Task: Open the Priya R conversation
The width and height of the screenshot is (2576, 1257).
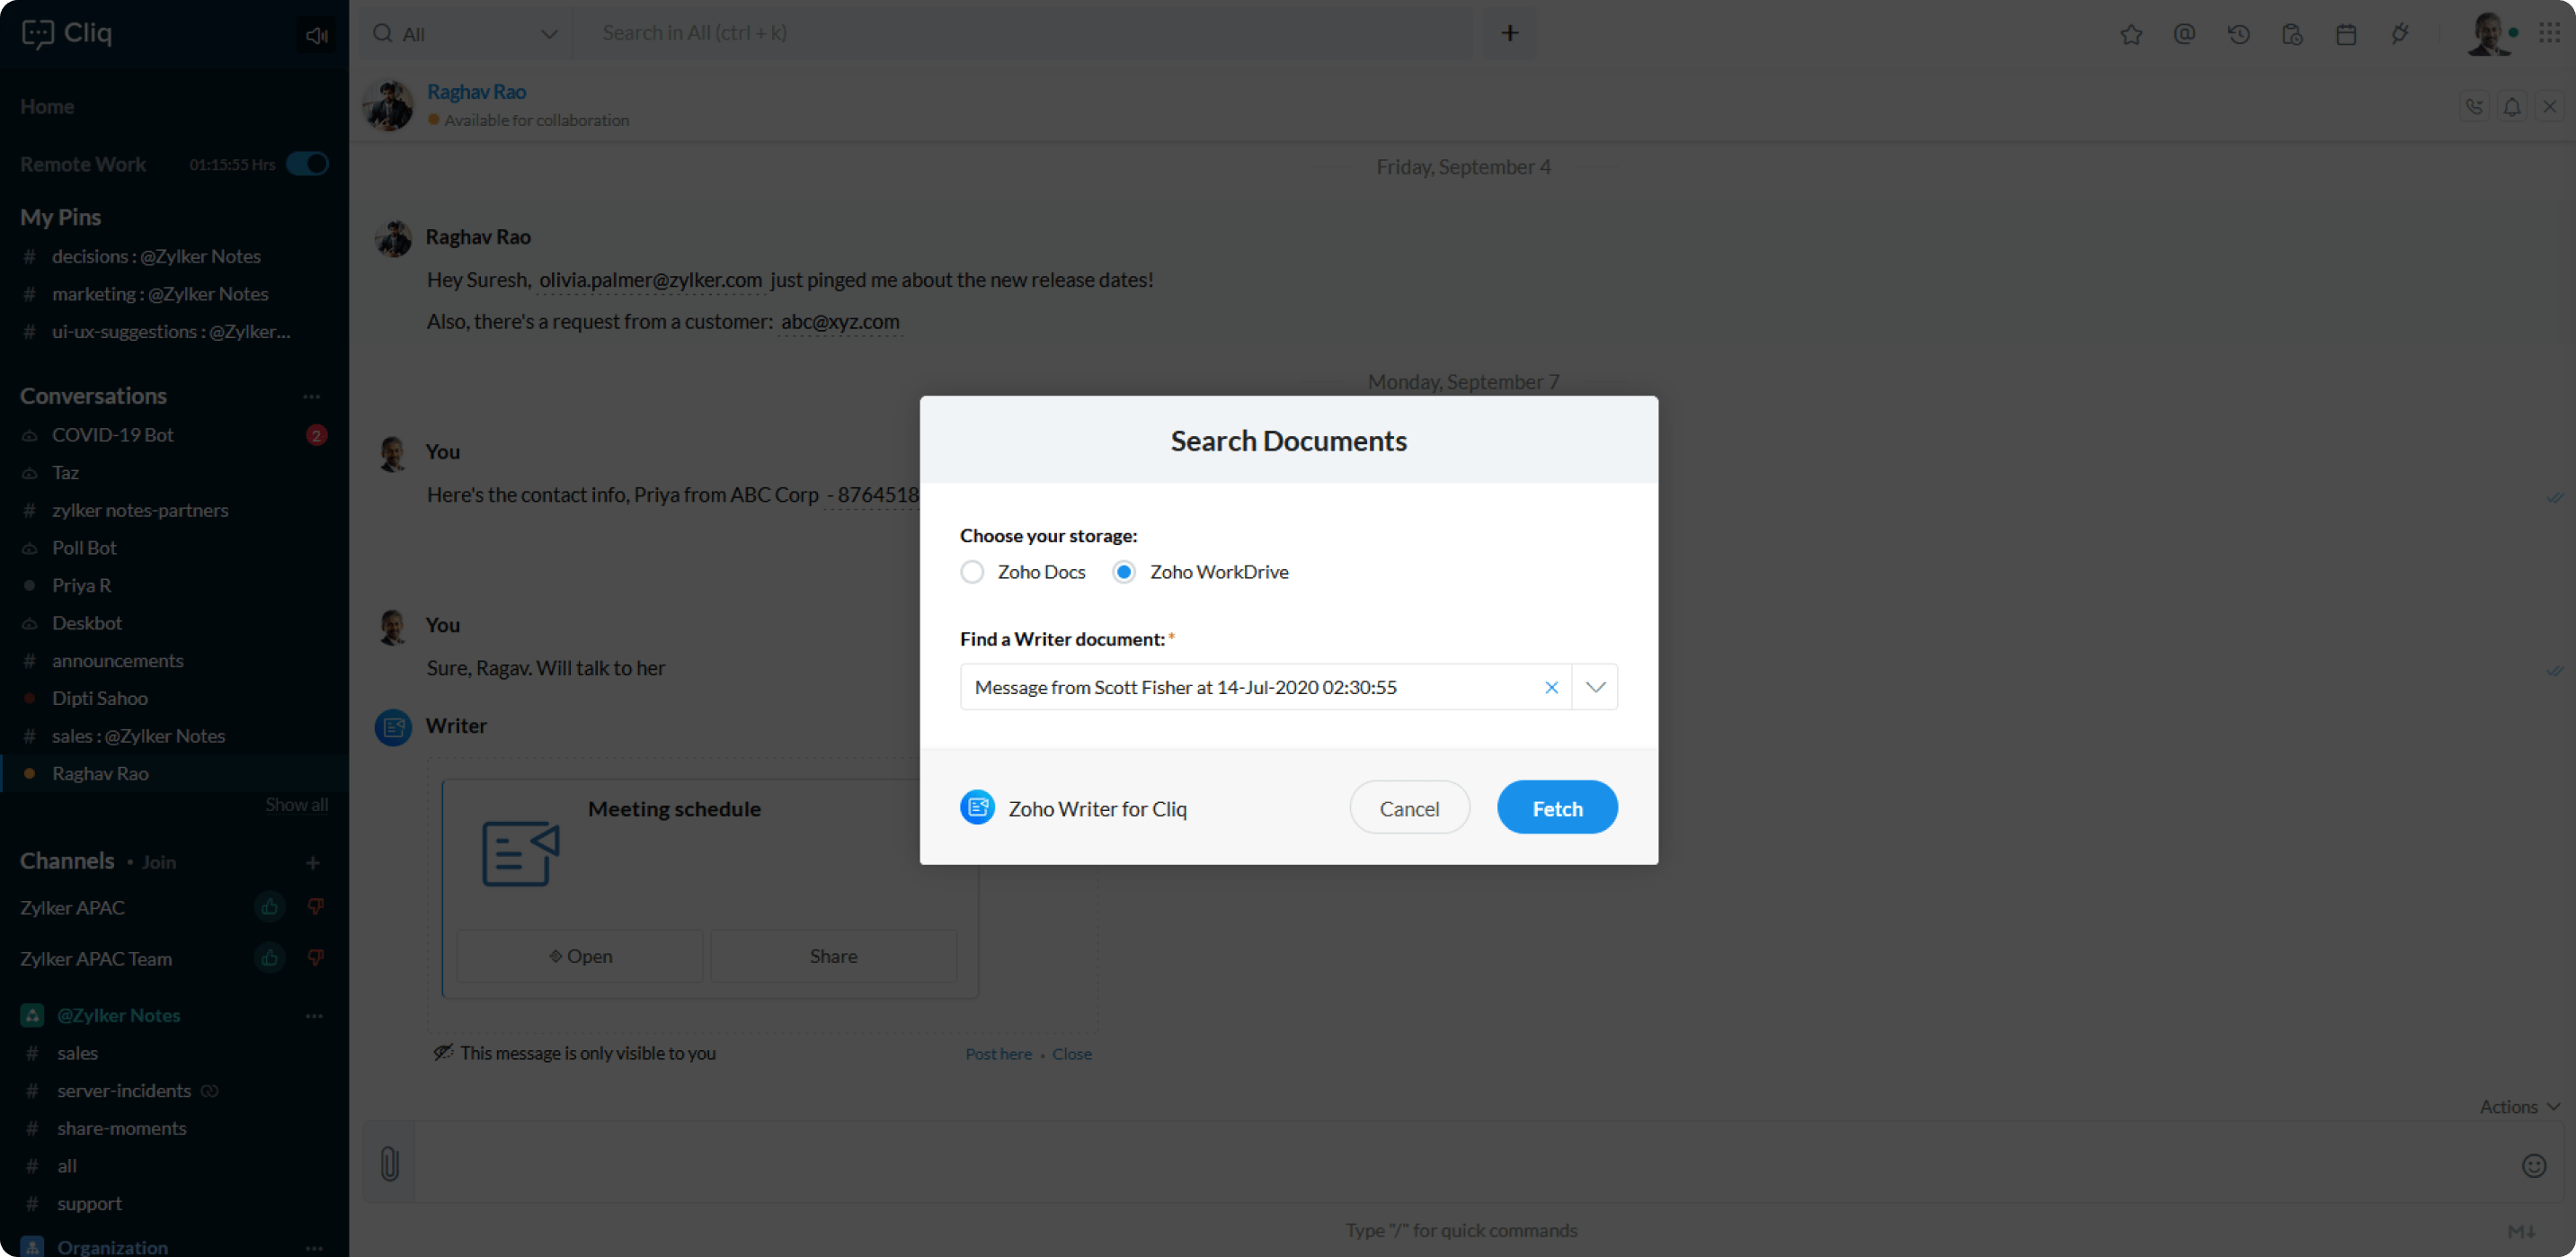Action: (x=174, y=586)
